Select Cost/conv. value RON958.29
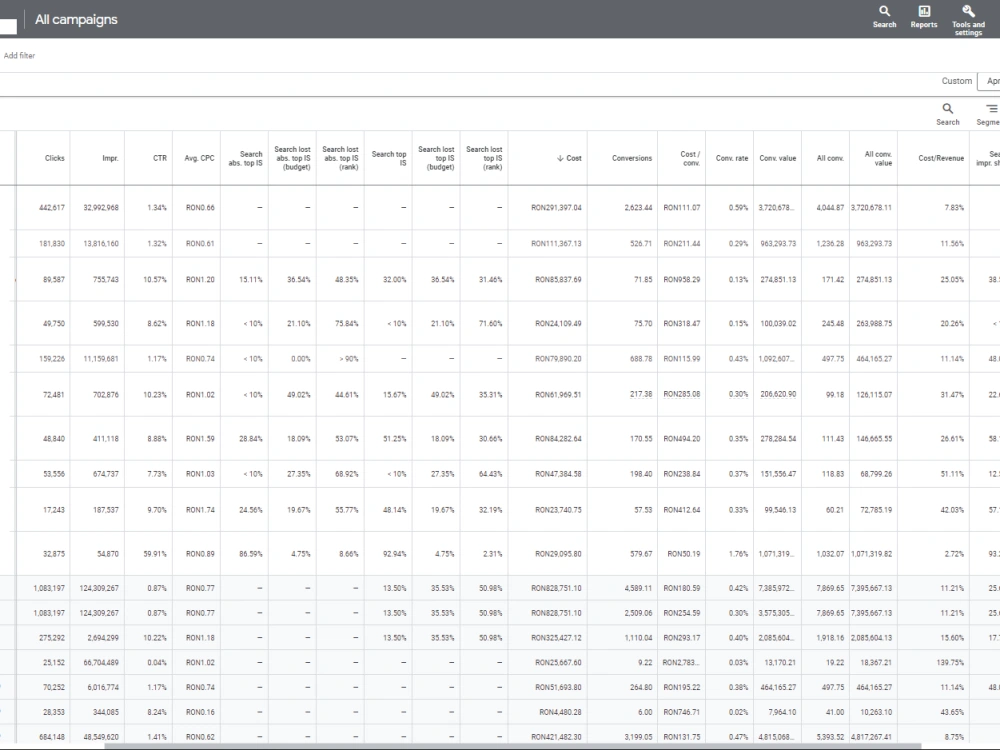This screenshot has height=750, width=1000. point(682,279)
